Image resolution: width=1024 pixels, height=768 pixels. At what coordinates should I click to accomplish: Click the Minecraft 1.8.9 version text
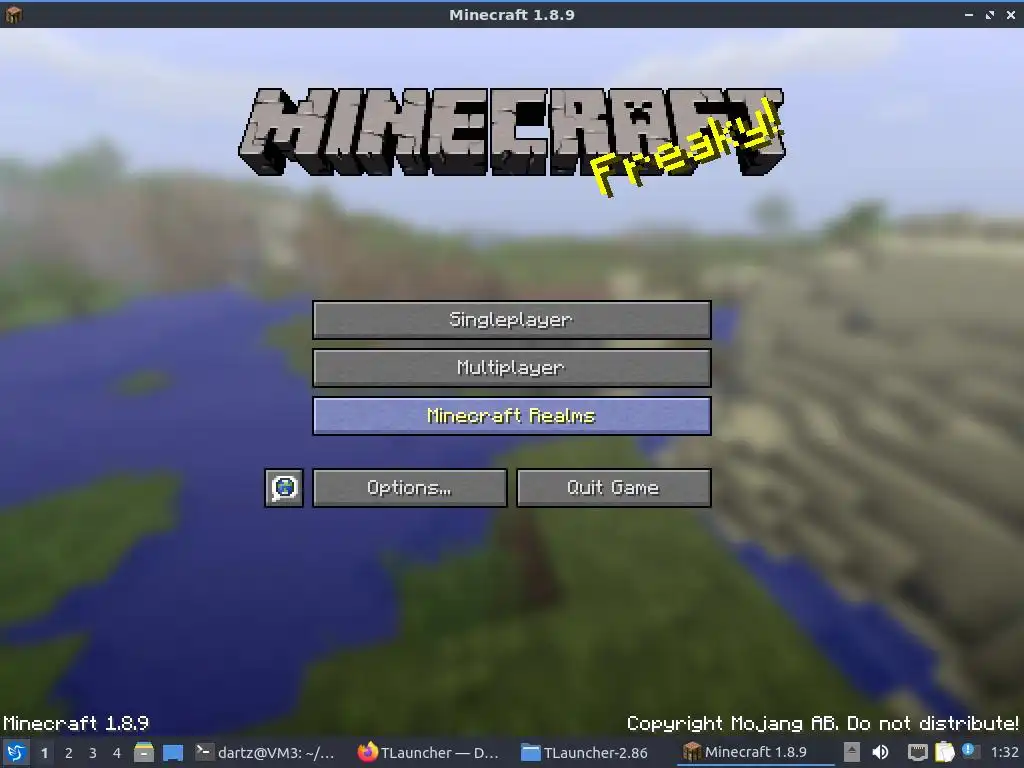point(76,723)
